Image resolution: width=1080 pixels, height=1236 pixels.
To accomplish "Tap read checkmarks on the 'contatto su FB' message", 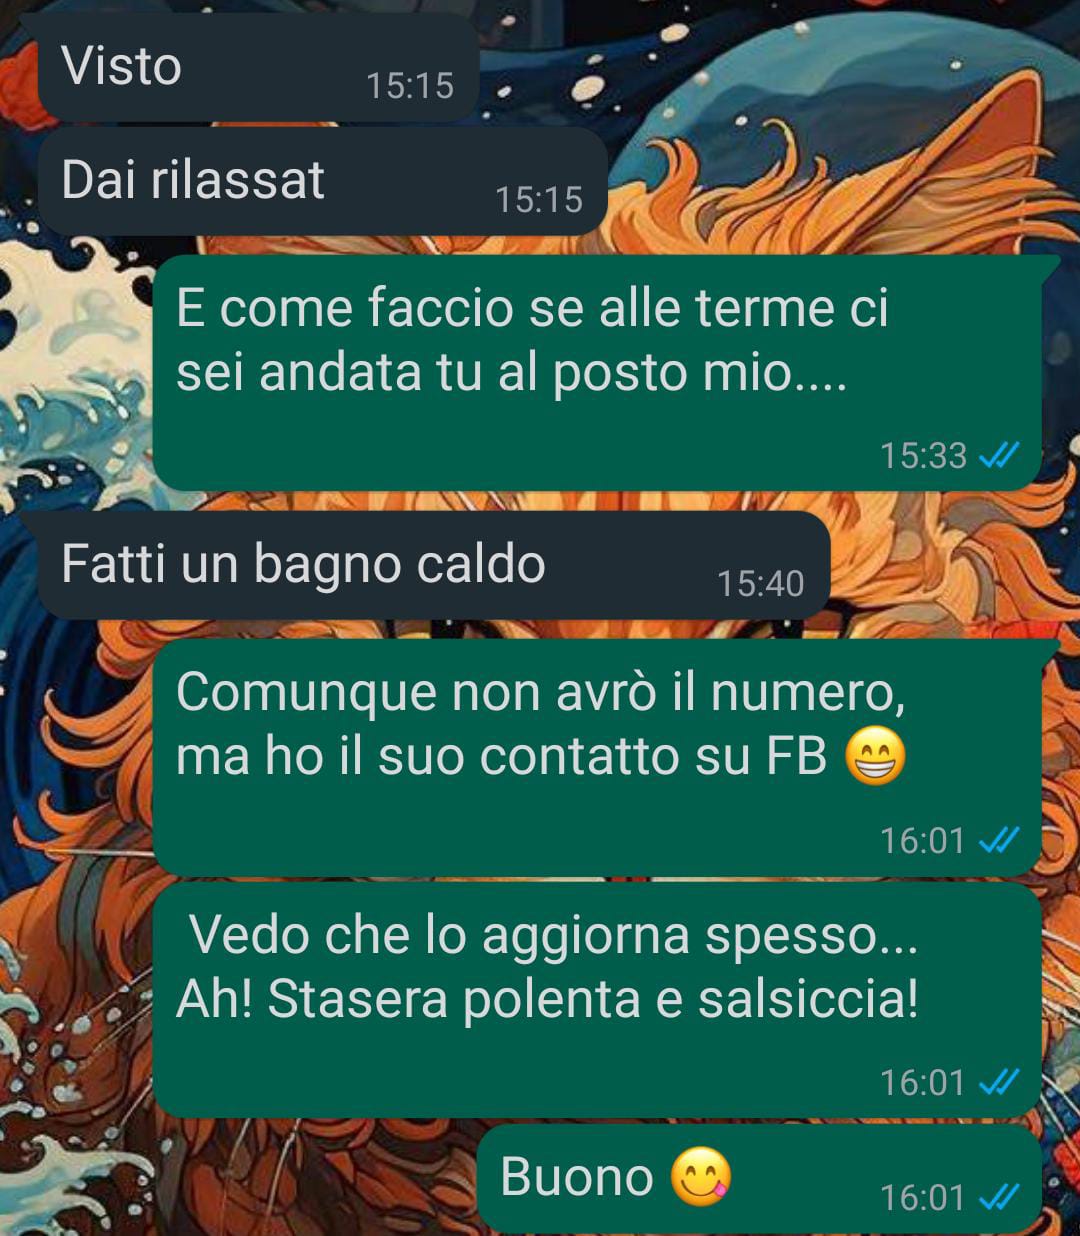I will pyautogui.click(x=998, y=841).
